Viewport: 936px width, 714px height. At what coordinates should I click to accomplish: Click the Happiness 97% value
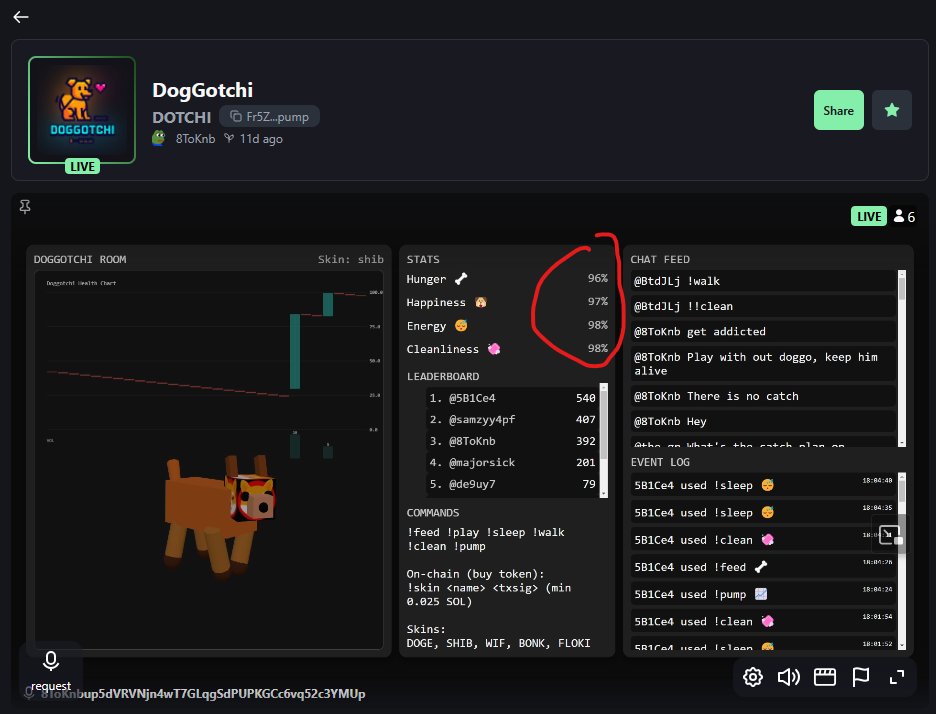[x=598, y=301]
